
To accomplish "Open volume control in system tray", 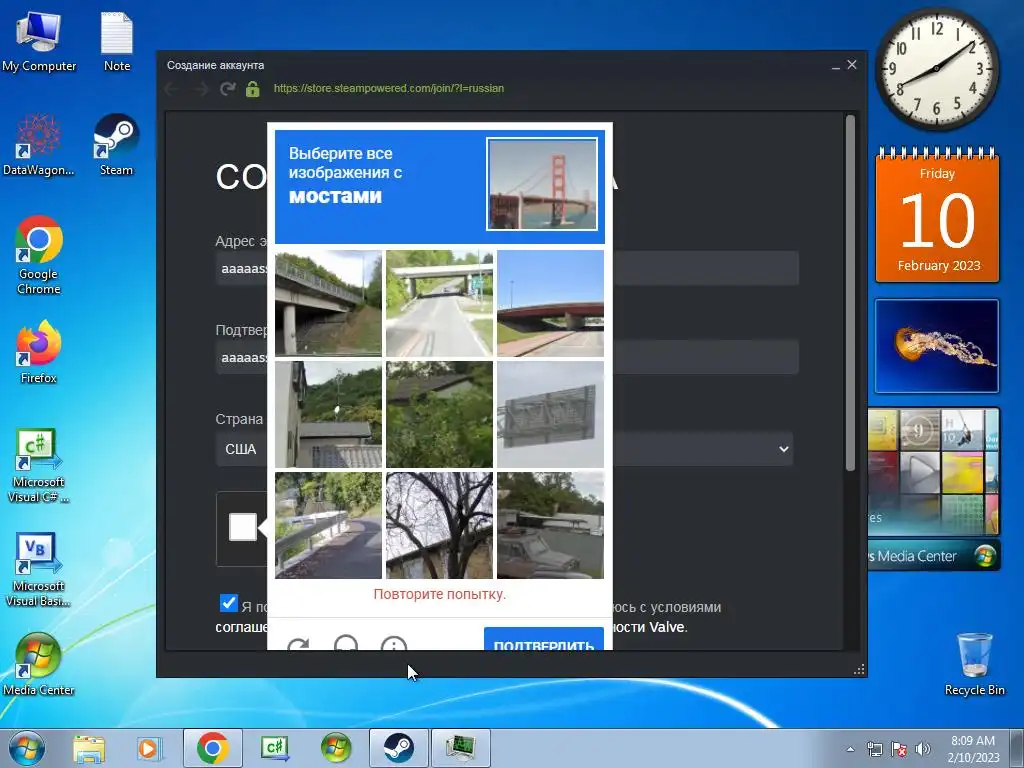I will pos(923,749).
